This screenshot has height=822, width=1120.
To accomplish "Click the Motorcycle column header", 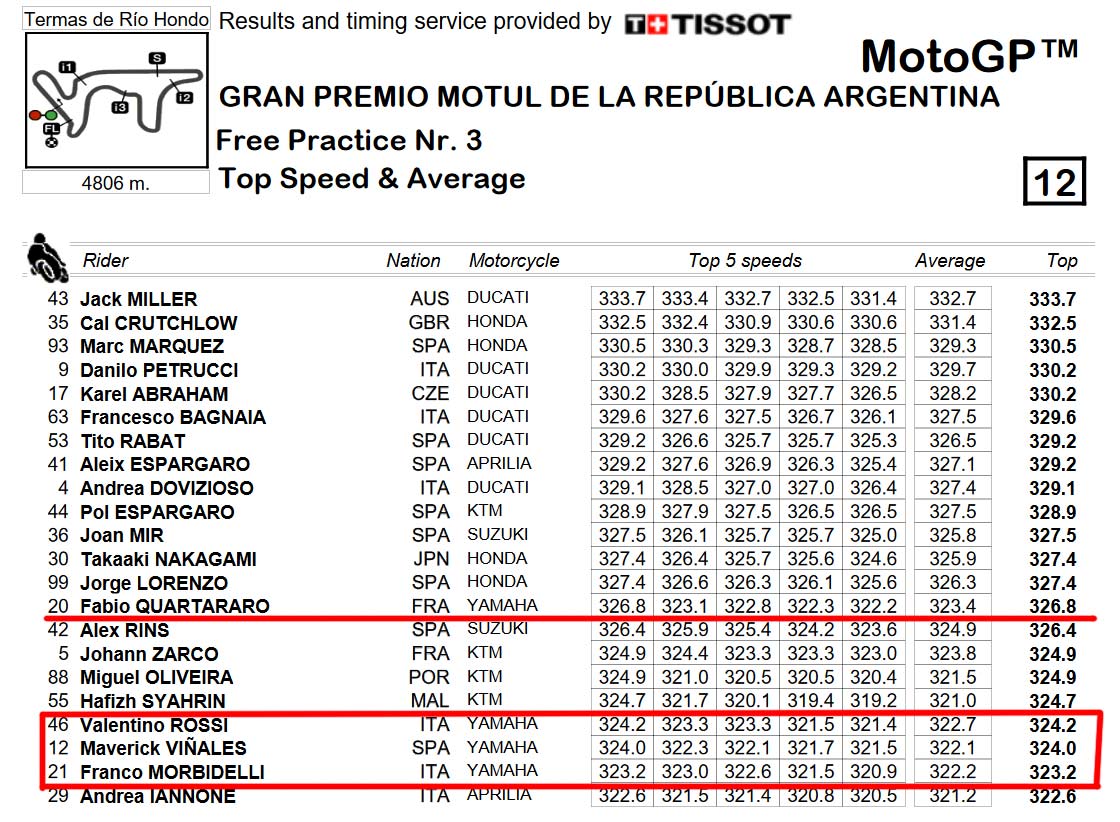I will [x=514, y=261].
